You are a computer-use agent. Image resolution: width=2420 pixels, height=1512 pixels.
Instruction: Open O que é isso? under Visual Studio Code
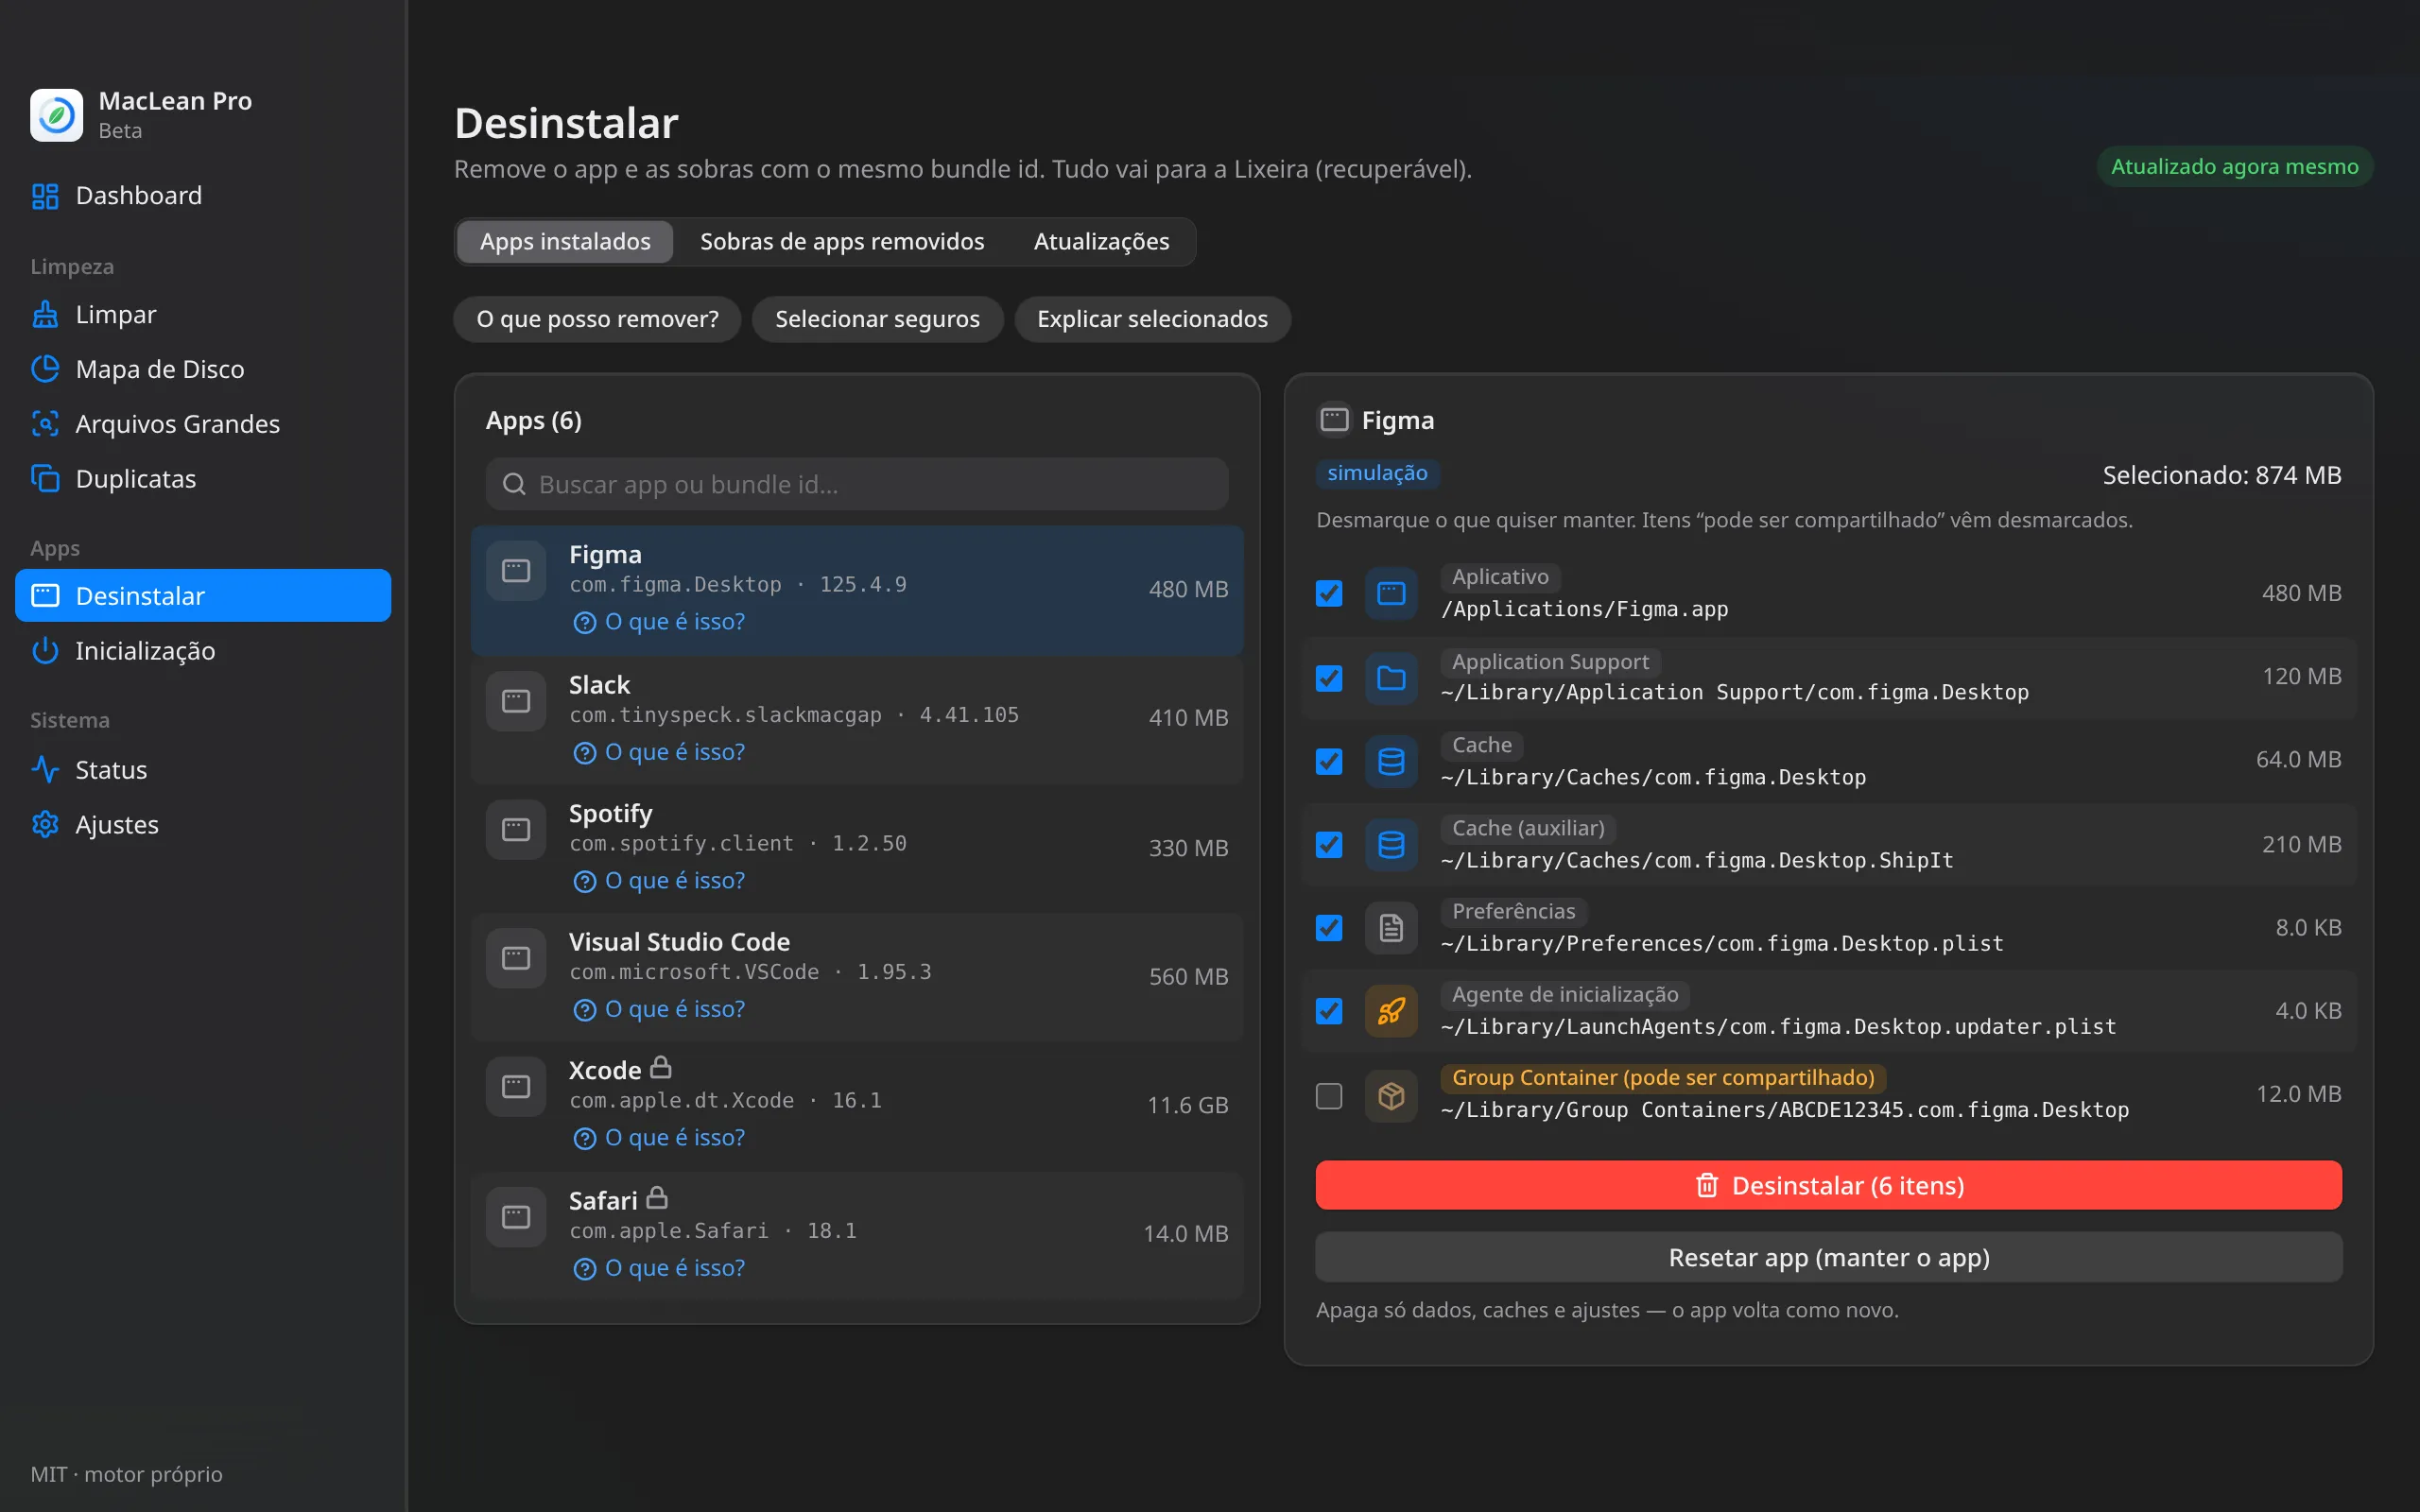click(659, 1009)
